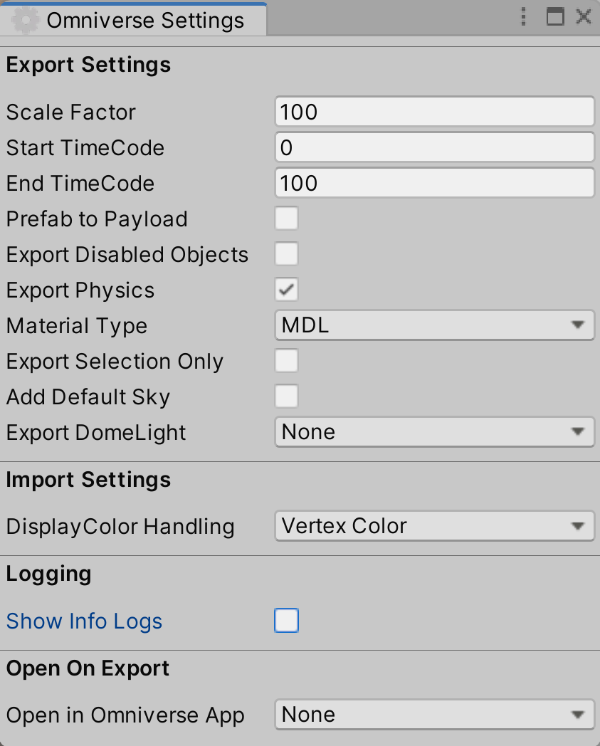Viewport: 600px width, 746px height.
Task: Close the Omniverse Settings panel
Action: 583,17
